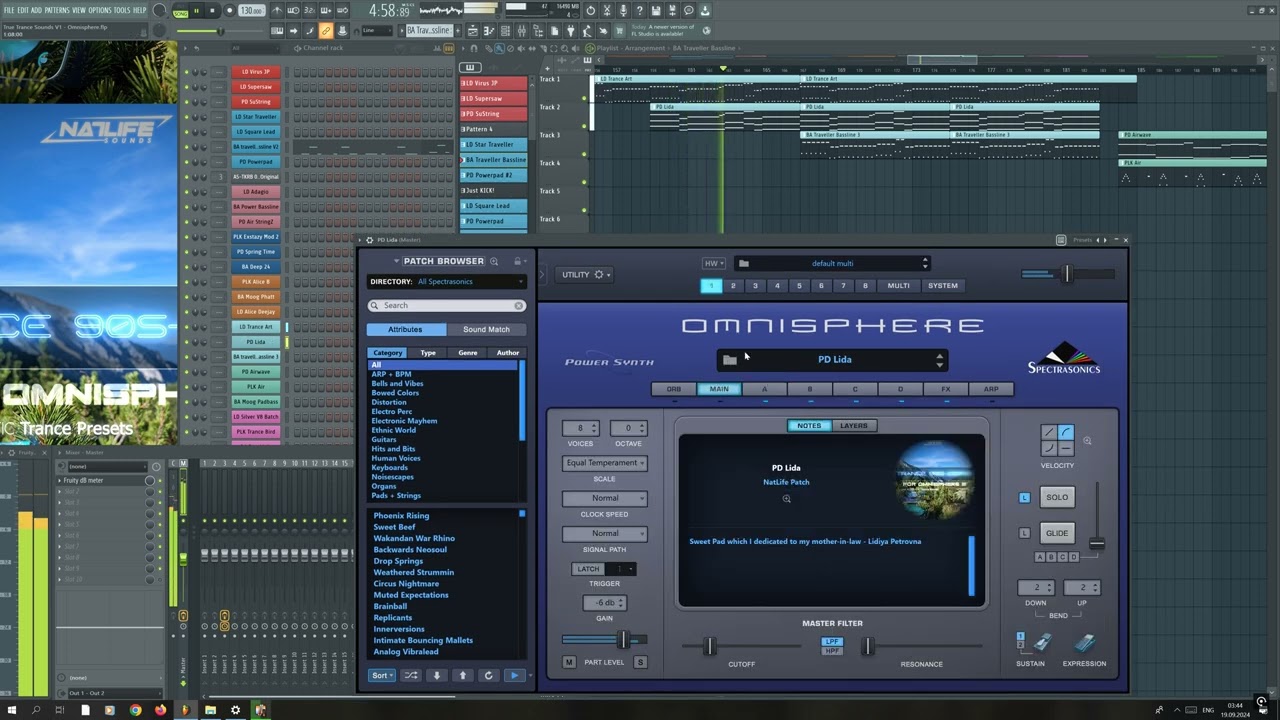
Task: Open the UTILITY gear menu
Action: [x=600, y=275]
